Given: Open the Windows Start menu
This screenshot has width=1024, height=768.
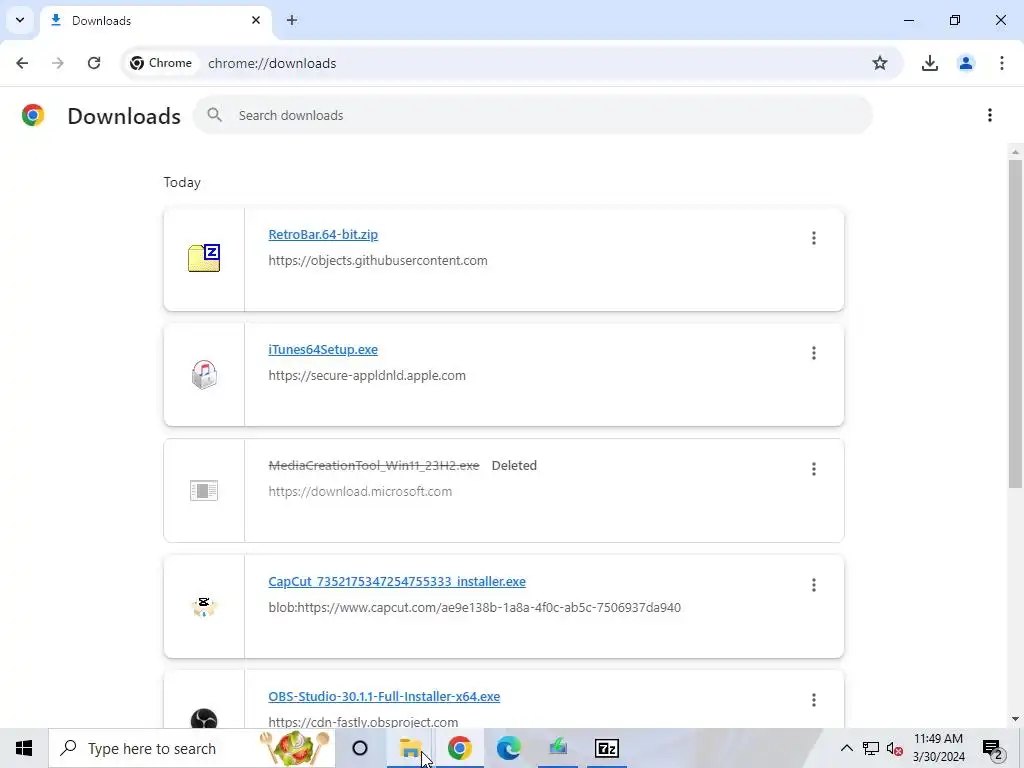Looking at the screenshot, I should click(x=24, y=748).
